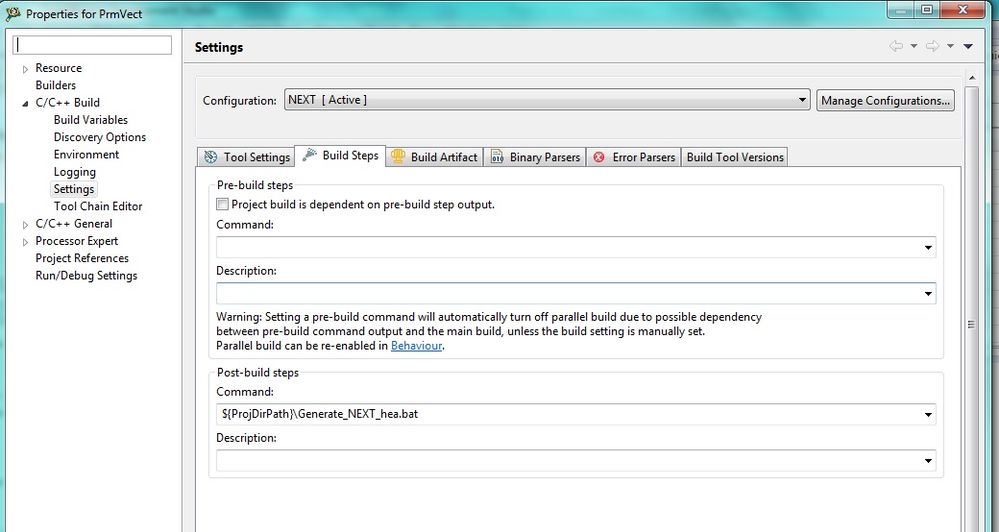Viewport: 999px width, 532px height.
Task: Select C/C++ General in the tree
Action: tap(73, 224)
